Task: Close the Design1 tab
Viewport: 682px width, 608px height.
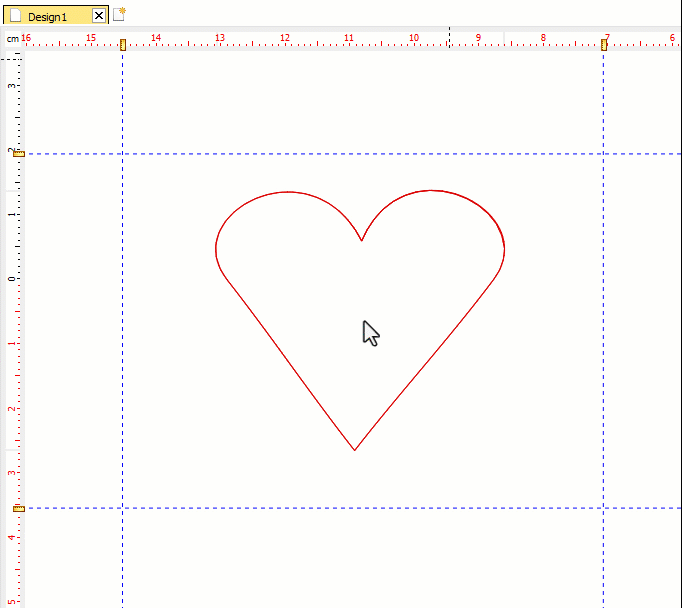Action: 99,16
